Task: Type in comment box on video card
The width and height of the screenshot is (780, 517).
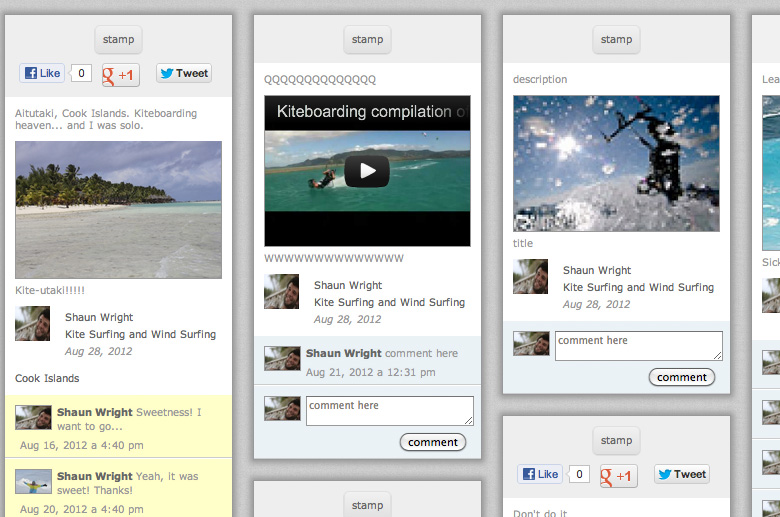Action: [389, 411]
